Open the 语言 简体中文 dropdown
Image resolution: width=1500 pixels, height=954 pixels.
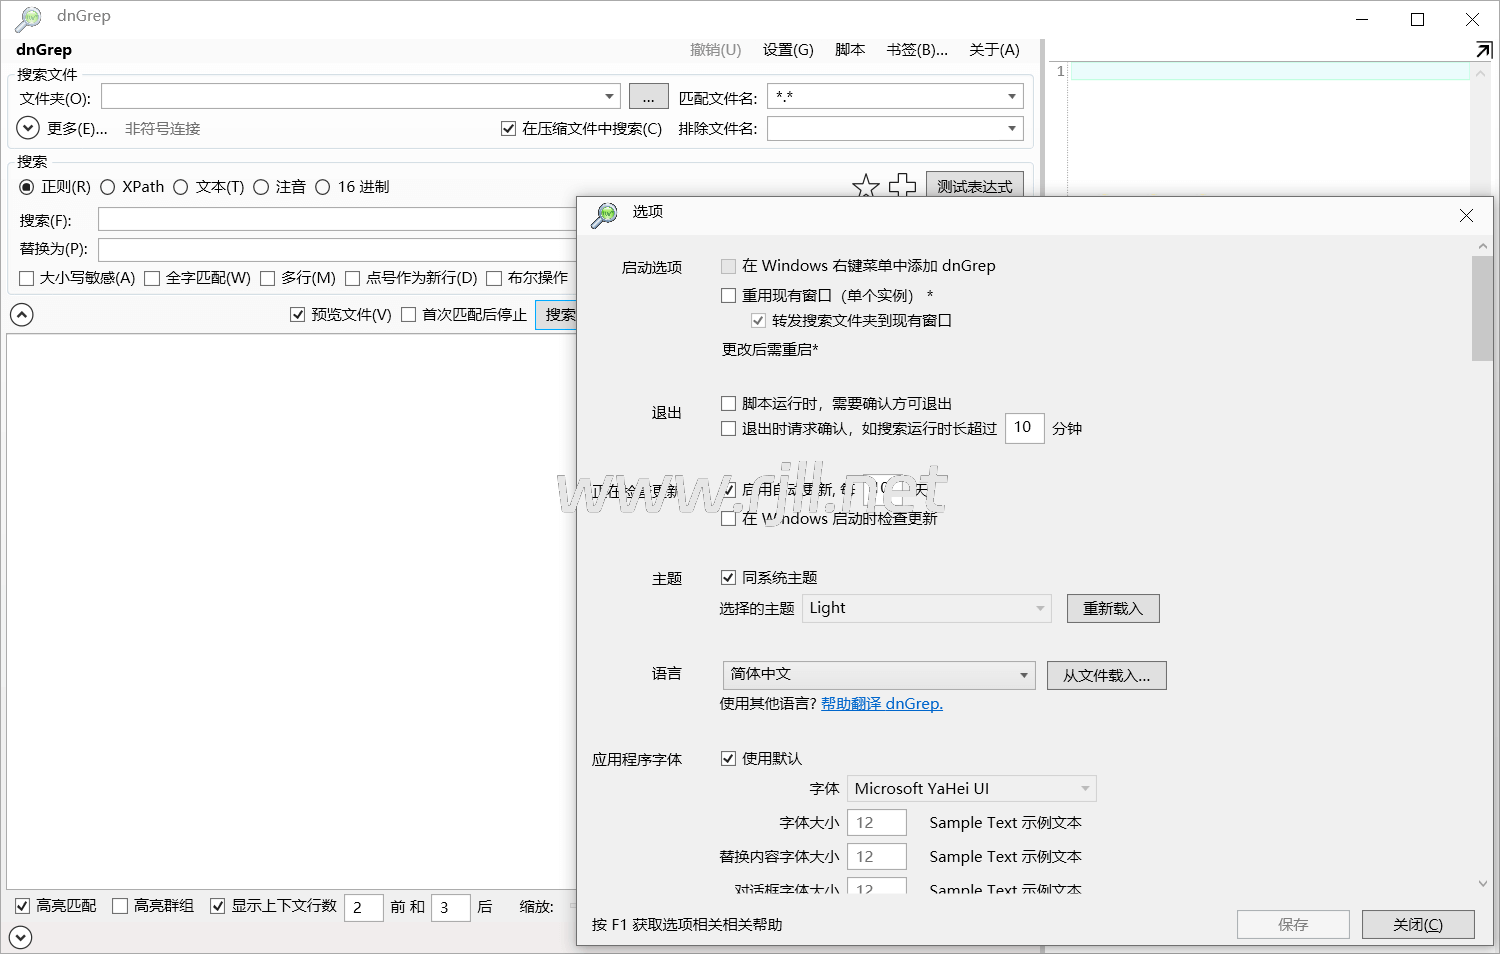pyautogui.click(x=878, y=675)
